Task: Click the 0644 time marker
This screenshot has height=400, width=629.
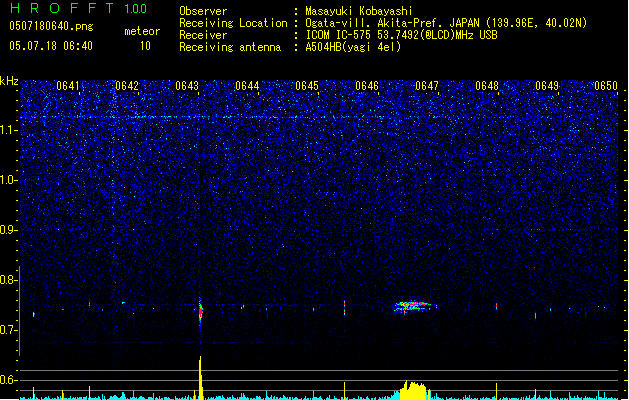Action: (x=247, y=86)
